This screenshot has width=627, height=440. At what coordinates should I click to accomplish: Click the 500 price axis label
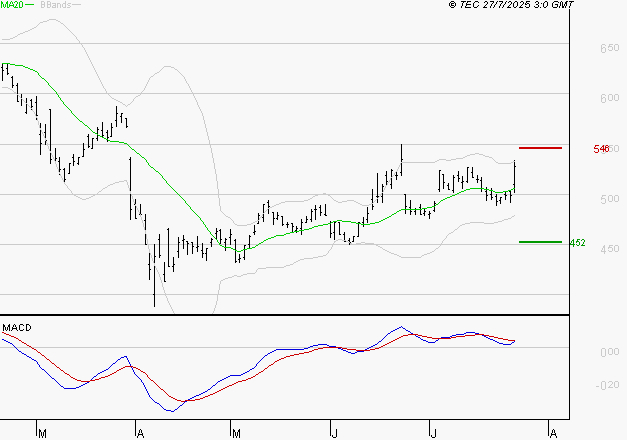click(609, 199)
